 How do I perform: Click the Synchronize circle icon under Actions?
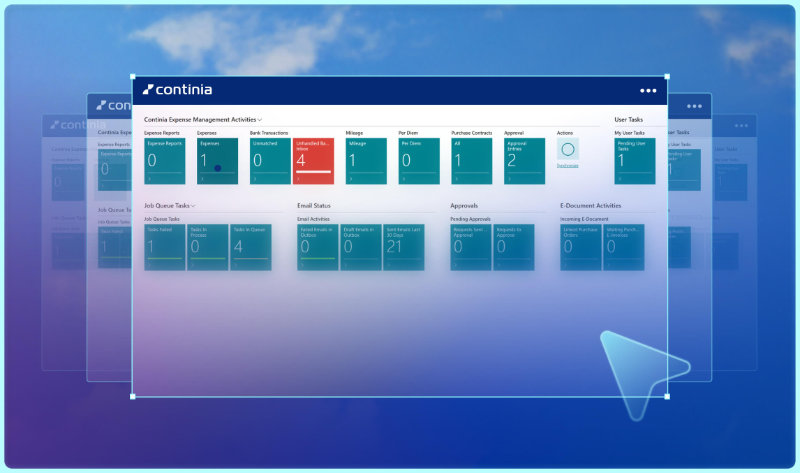[567, 149]
